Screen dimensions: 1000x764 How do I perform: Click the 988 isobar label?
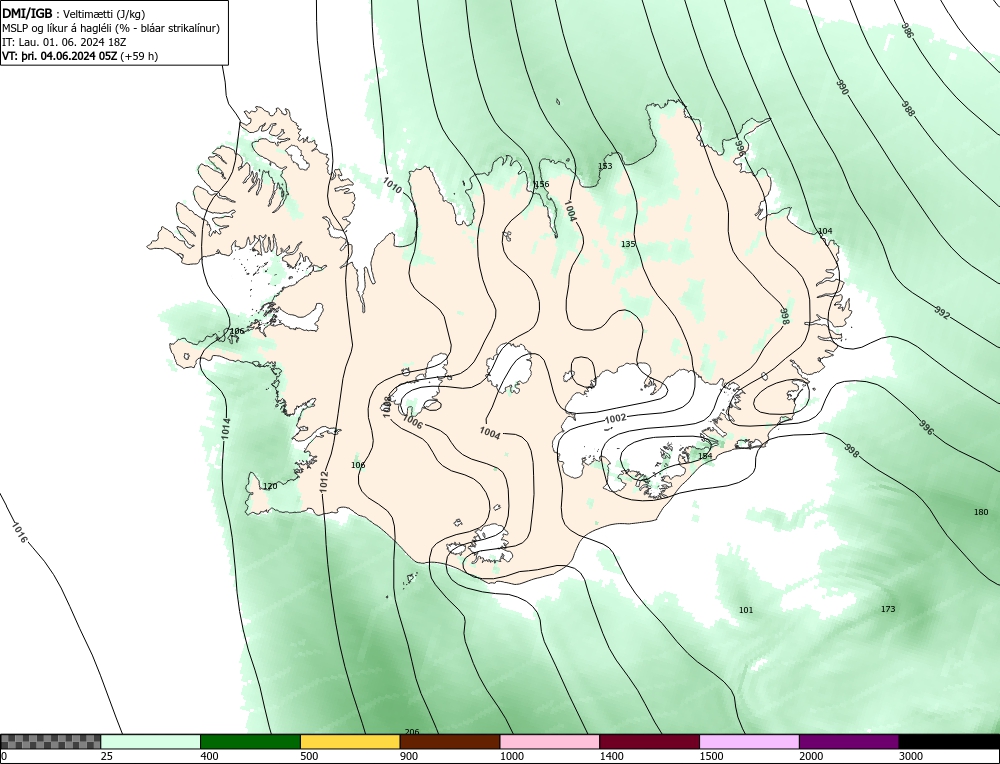point(908,108)
